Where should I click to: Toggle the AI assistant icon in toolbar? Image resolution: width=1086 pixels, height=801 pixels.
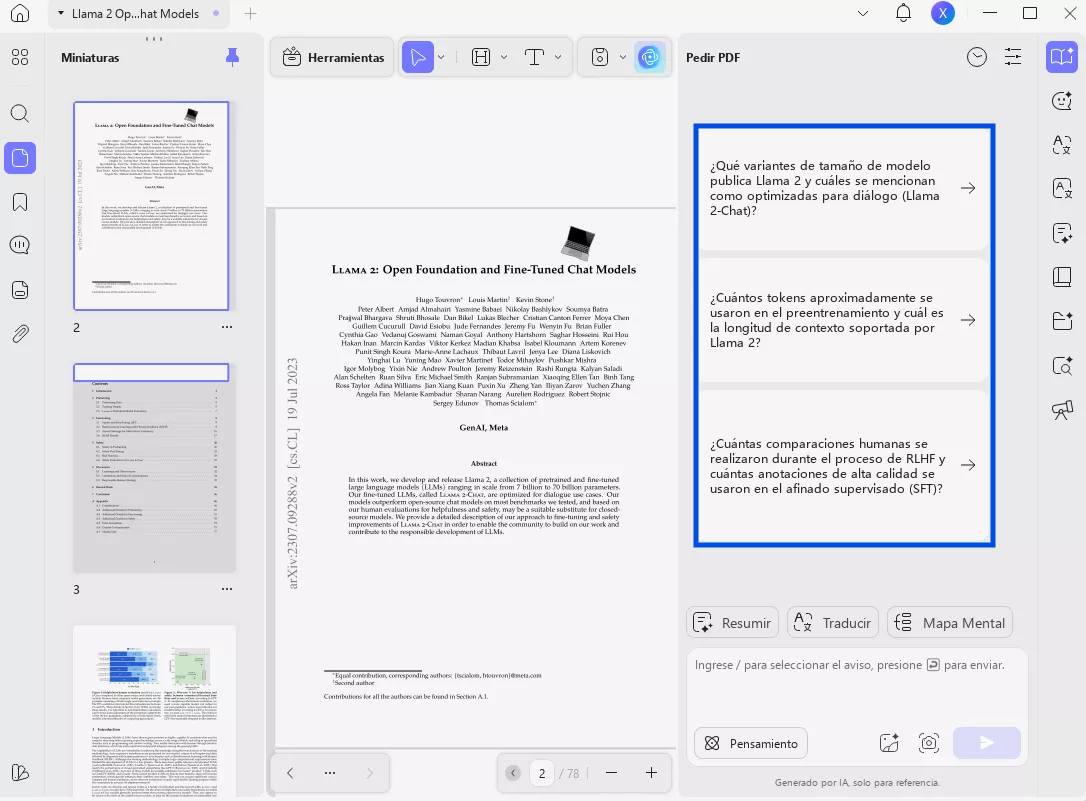click(650, 57)
